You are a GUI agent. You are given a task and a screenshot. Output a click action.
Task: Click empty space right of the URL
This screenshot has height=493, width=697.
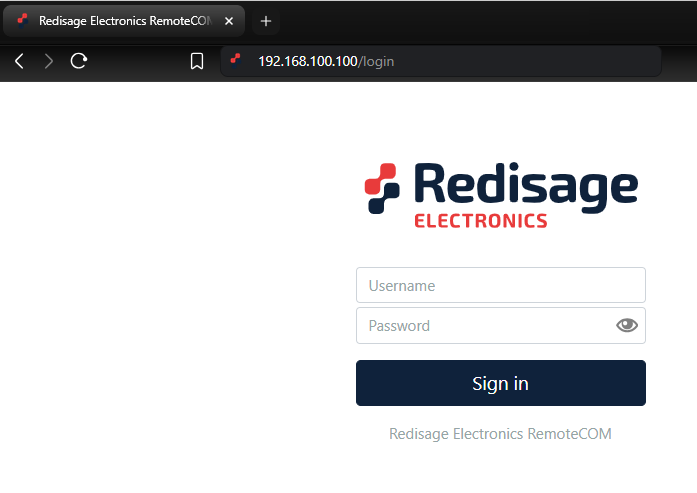click(x=530, y=61)
